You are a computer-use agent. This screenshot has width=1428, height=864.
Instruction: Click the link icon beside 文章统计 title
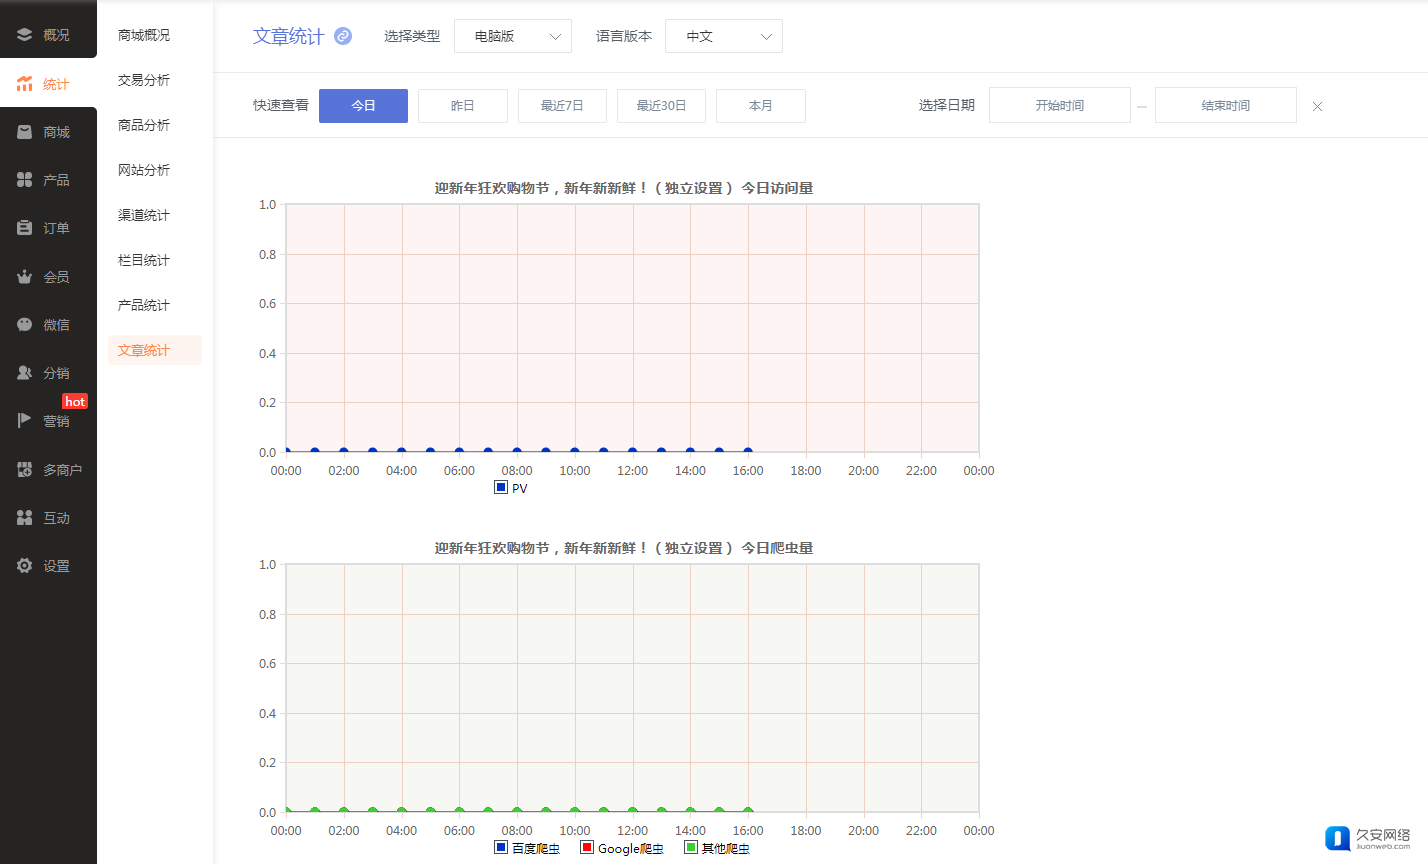click(x=343, y=36)
